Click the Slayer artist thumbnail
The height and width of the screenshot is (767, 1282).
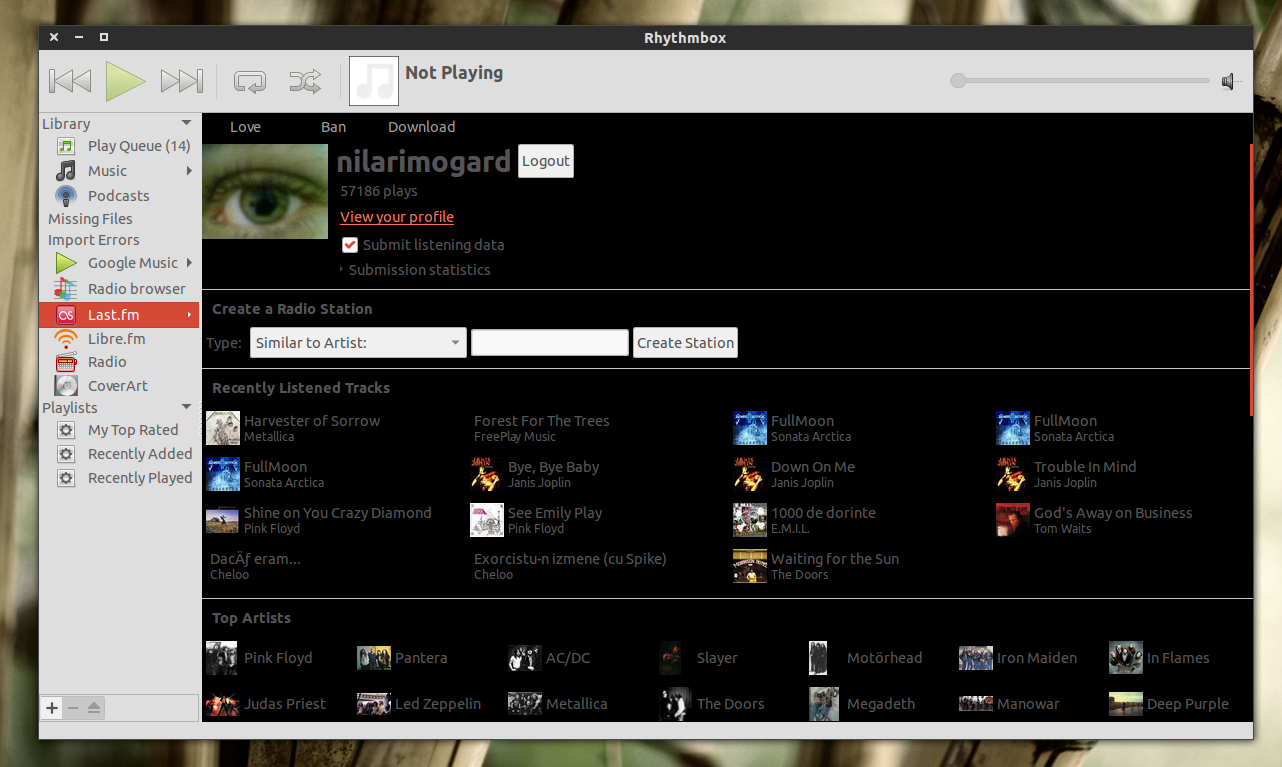(x=671, y=658)
